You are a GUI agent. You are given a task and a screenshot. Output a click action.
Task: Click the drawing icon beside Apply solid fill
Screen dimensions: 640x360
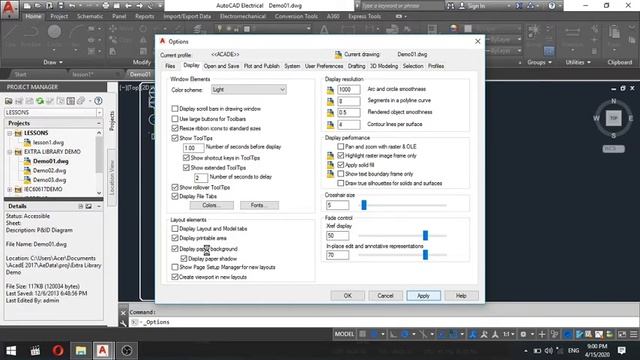pos(330,165)
